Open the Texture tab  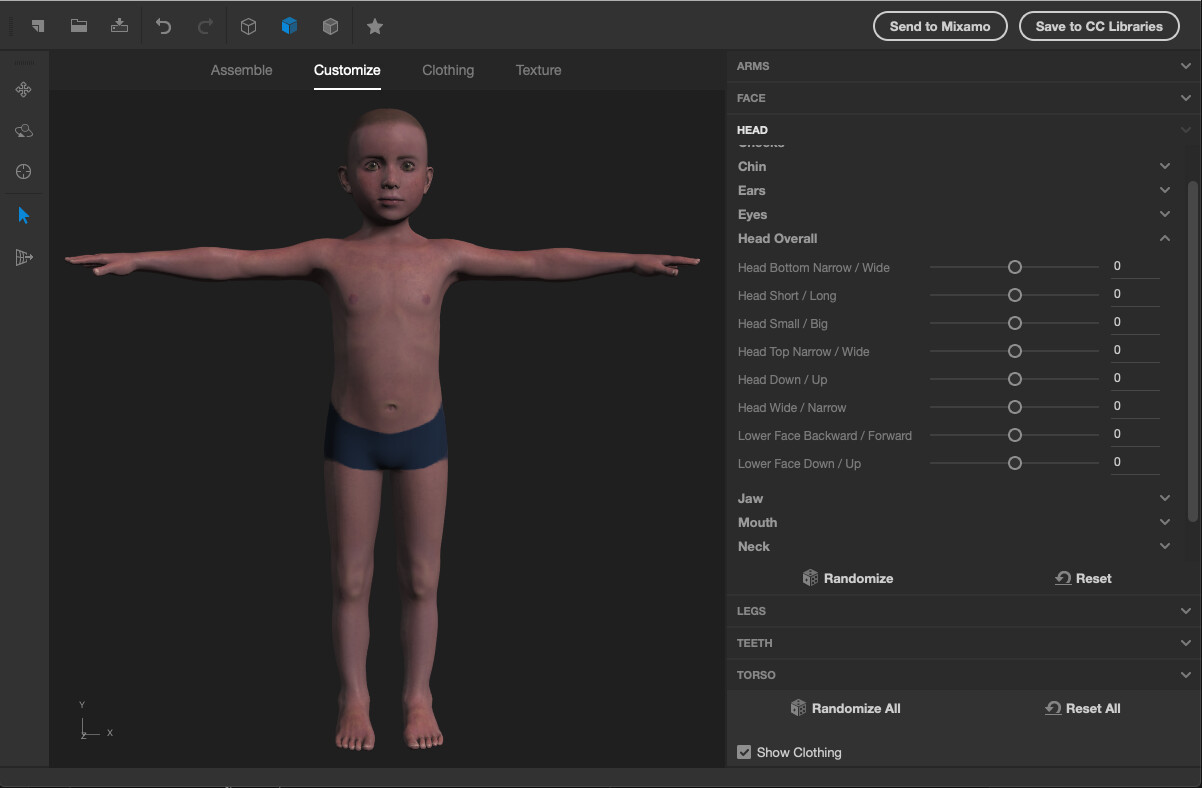coord(538,70)
